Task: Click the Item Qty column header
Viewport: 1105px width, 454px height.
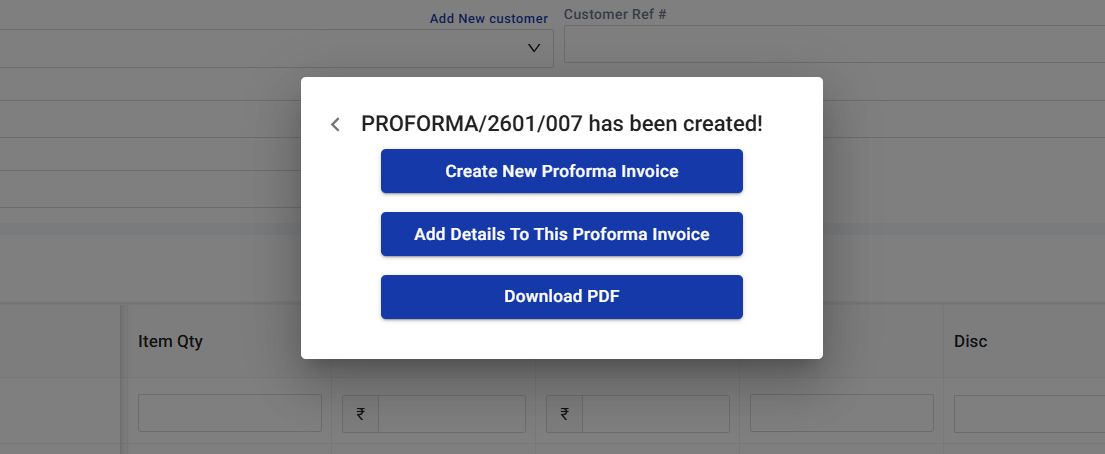Action: click(171, 342)
